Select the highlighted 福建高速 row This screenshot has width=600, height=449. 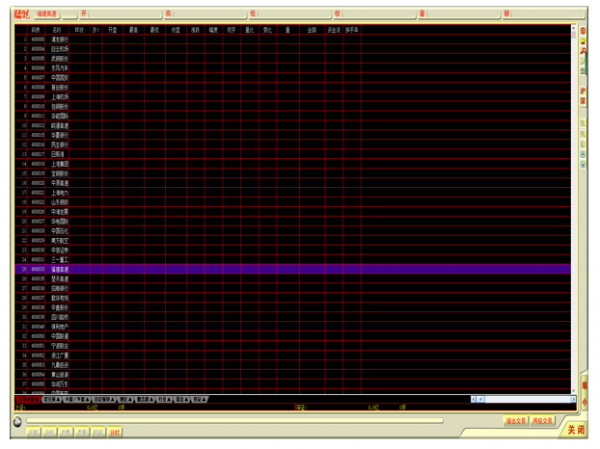(x=293, y=269)
